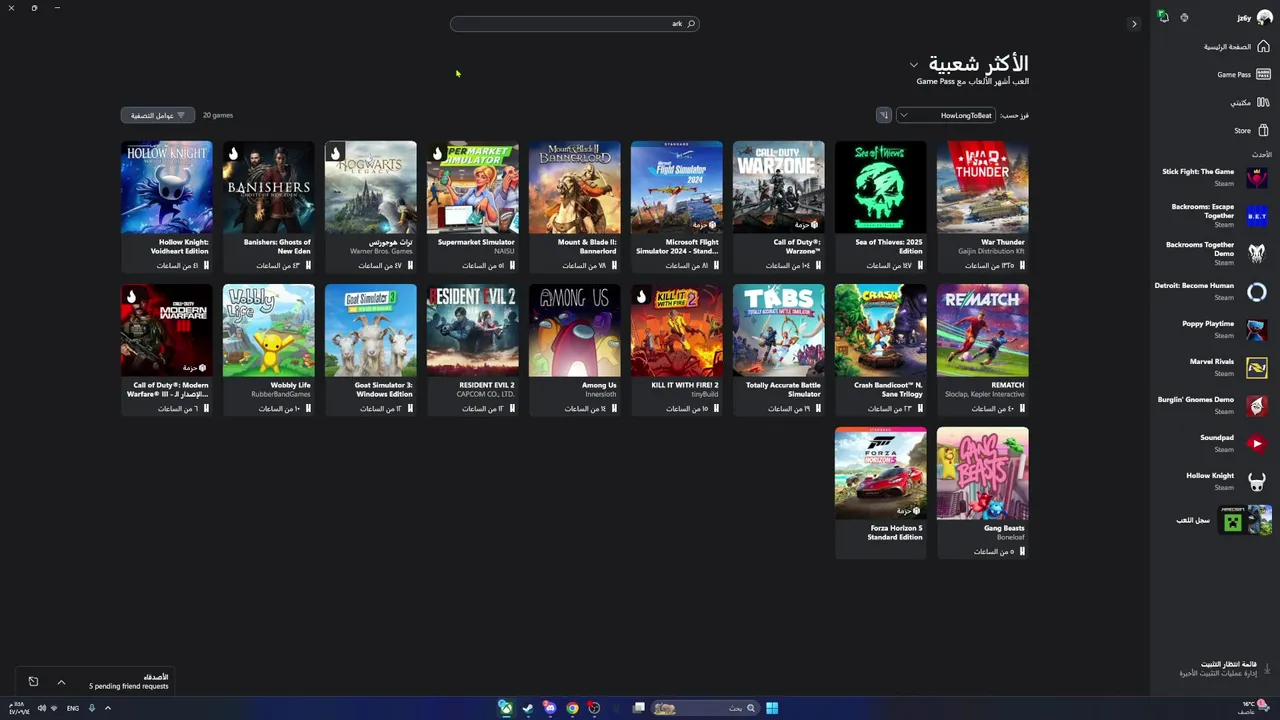Viewport: 1280px width, 720px height.
Task: Open the عوامل التصفية filters button
Action: (x=158, y=115)
